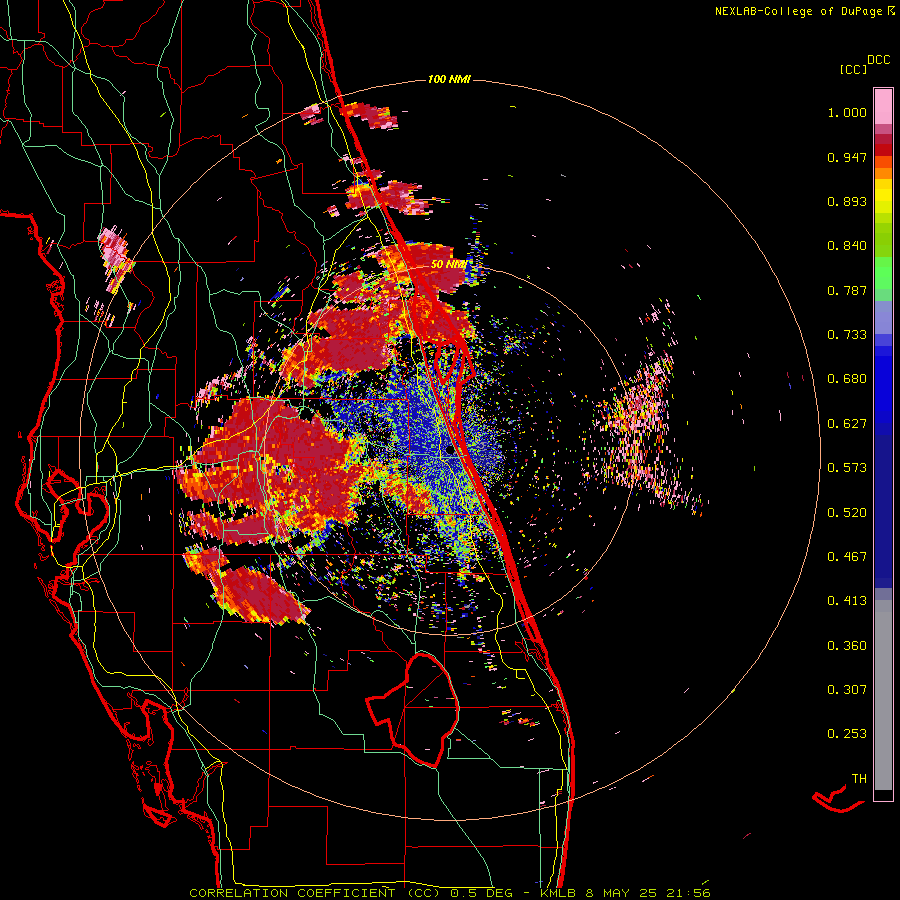Click the DCC product label
Image resolution: width=900 pixels, height=900 pixels.
click(x=878, y=60)
